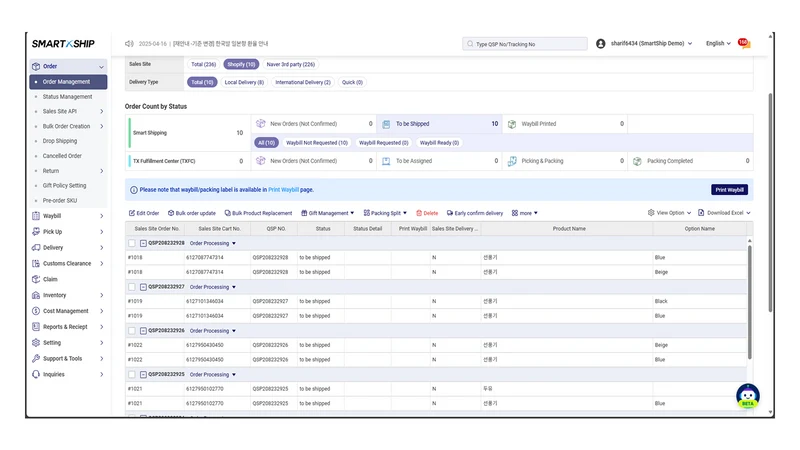Expand the View Option dropdown
This screenshot has height=450, width=800.
(x=669, y=213)
